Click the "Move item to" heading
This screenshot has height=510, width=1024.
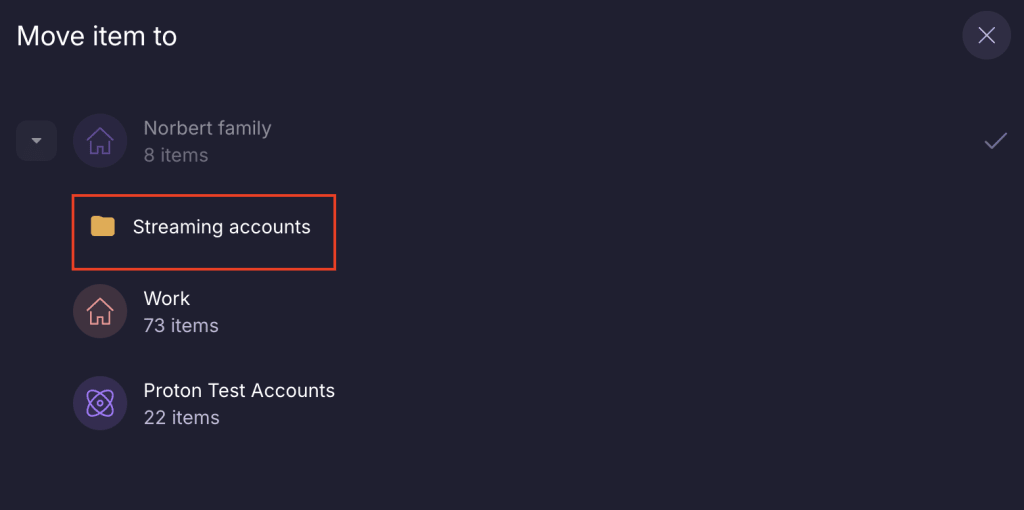[x=97, y=36]
